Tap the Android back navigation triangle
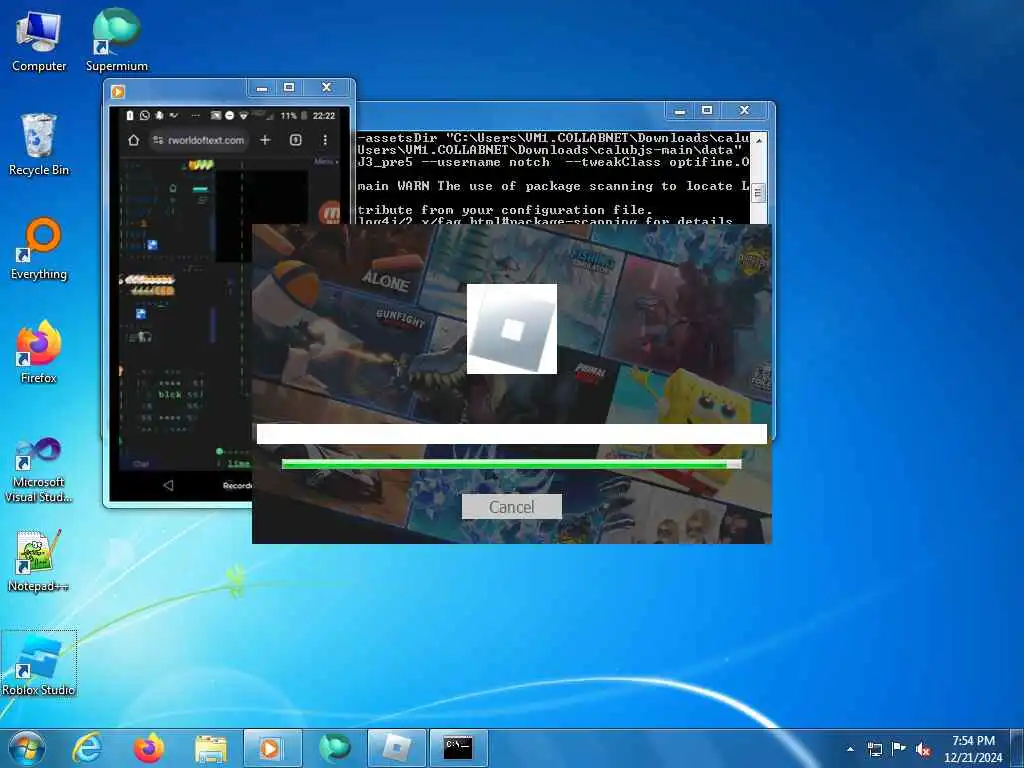 (x=168, y=485)
